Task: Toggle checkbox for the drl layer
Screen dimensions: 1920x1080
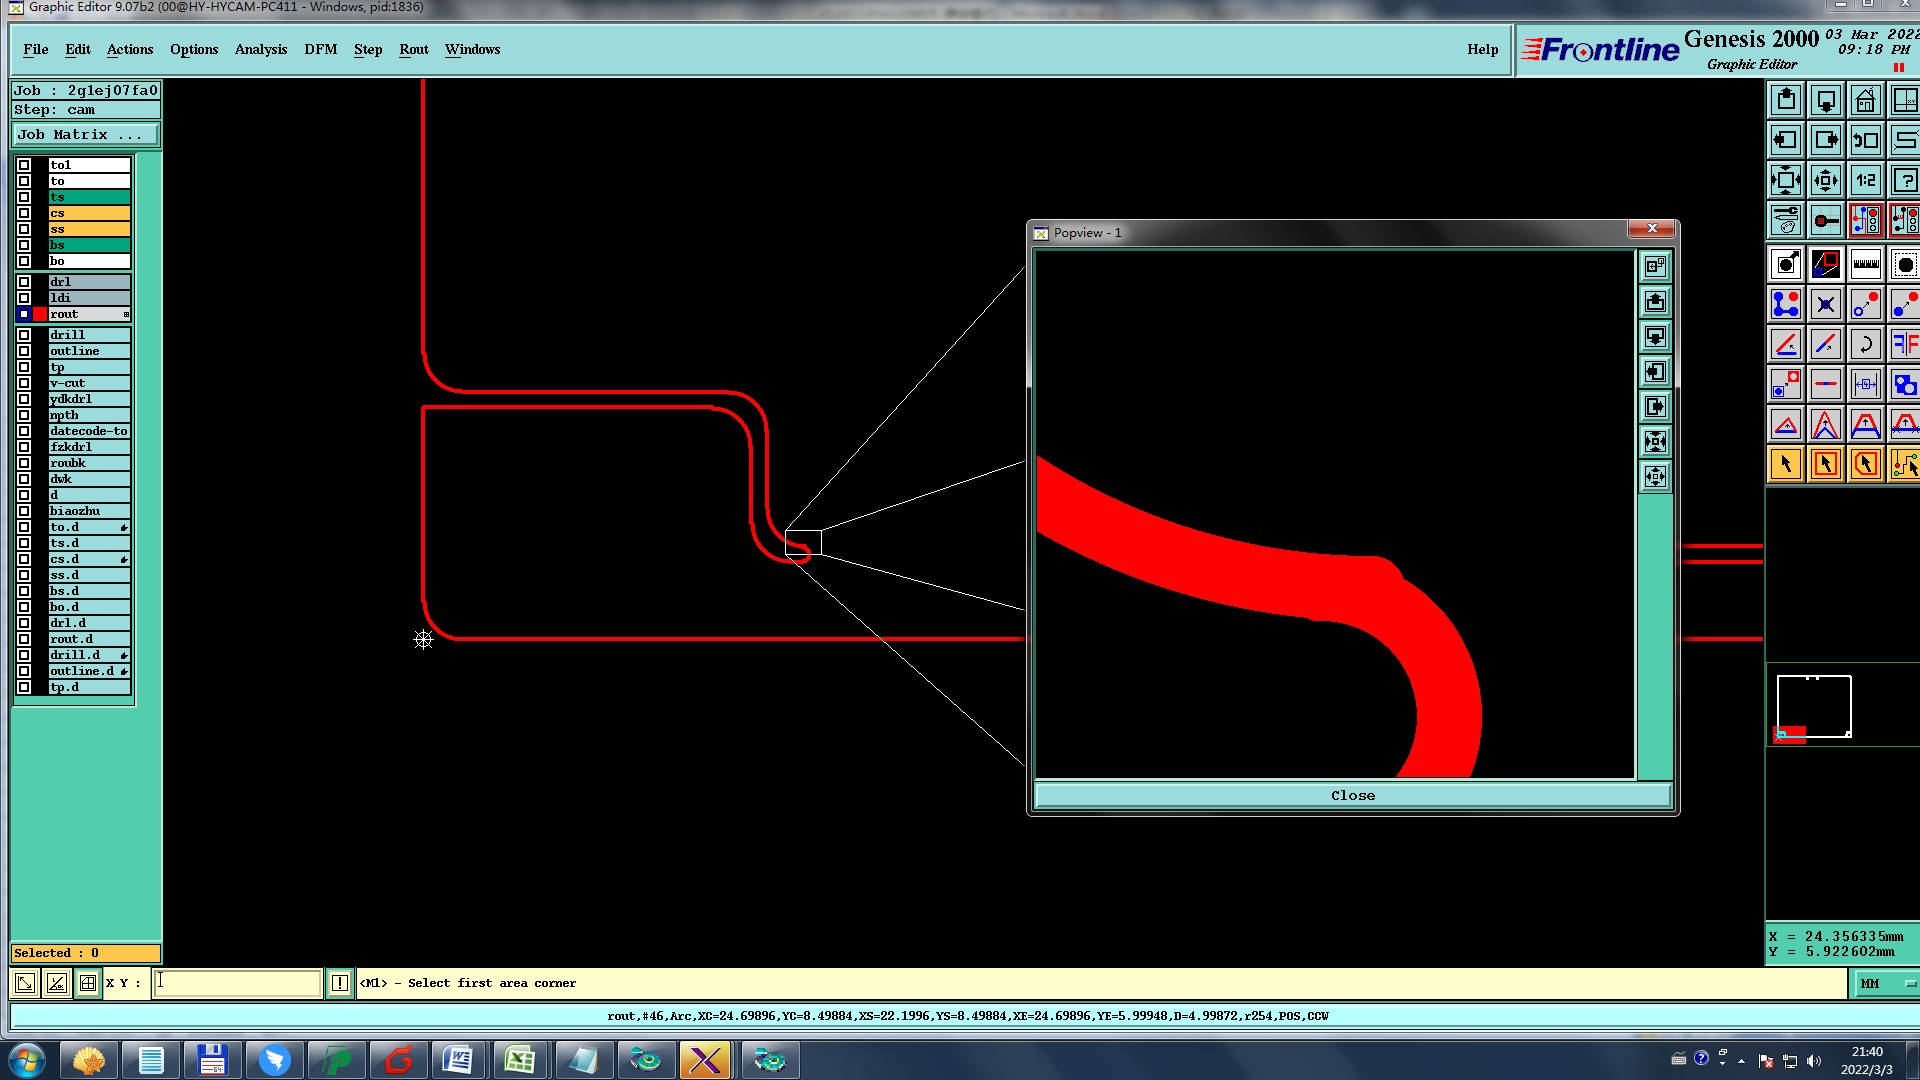Action: pos(24,282)
